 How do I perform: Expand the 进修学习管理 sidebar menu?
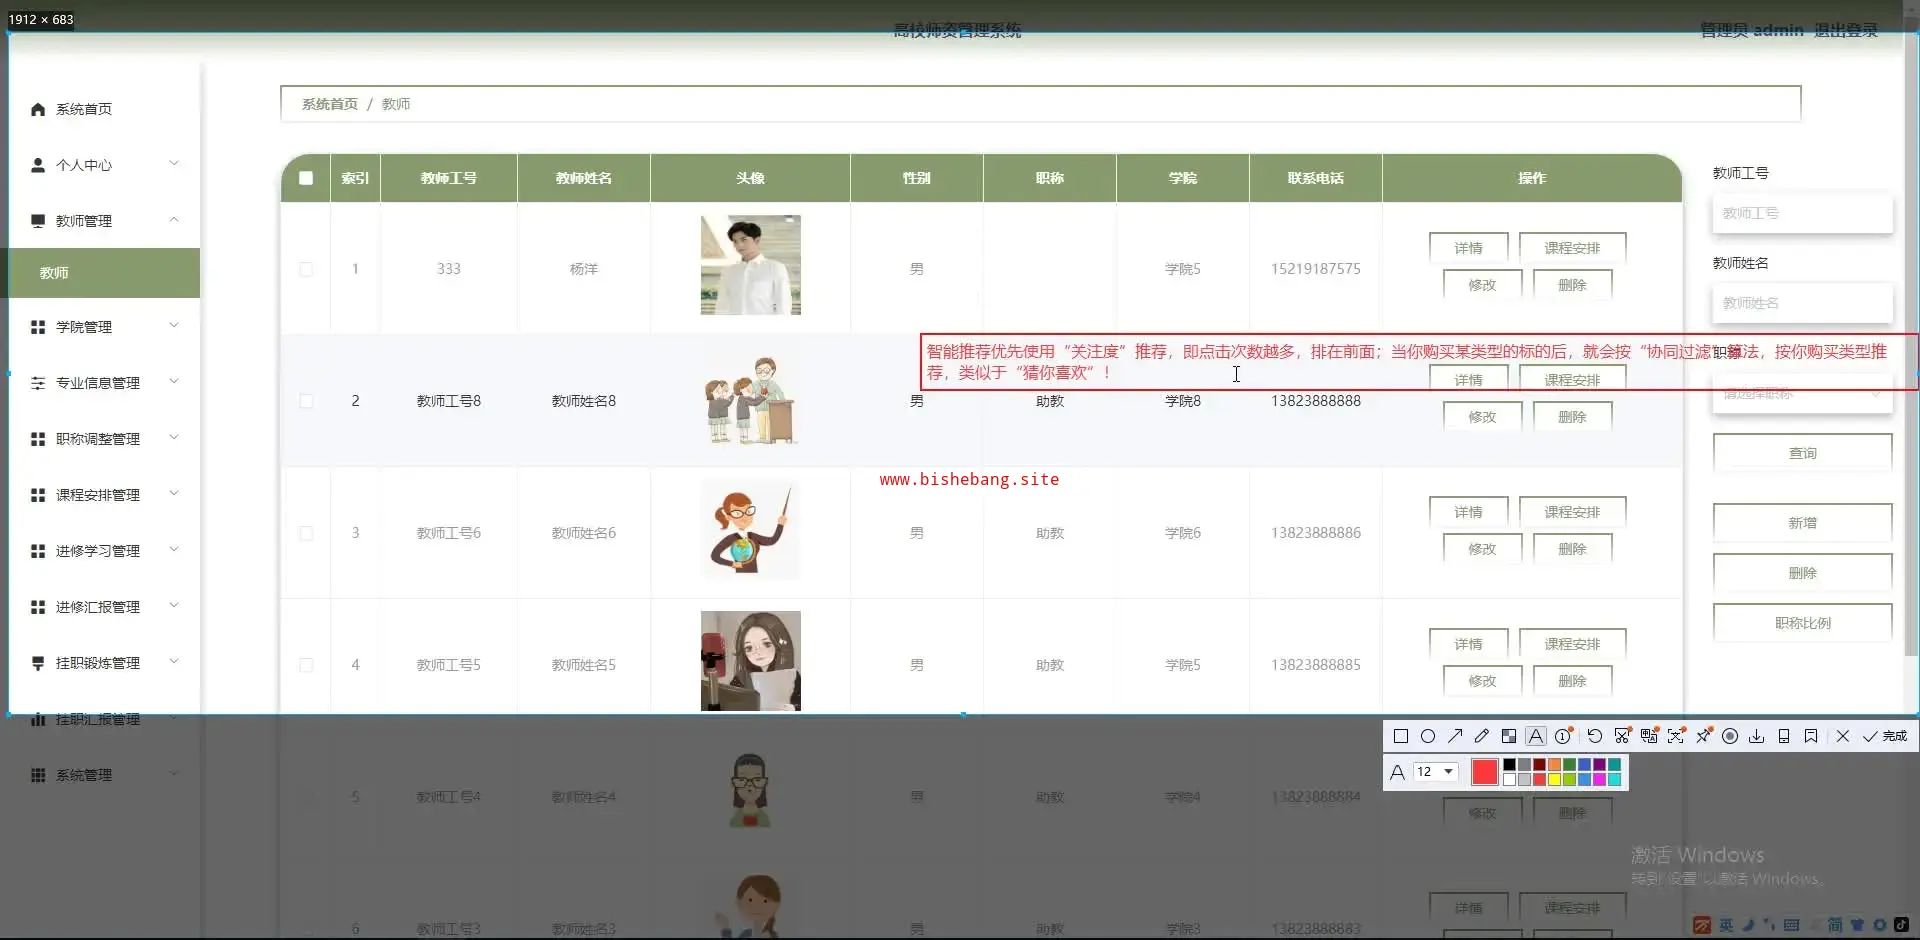coord(105,551)
